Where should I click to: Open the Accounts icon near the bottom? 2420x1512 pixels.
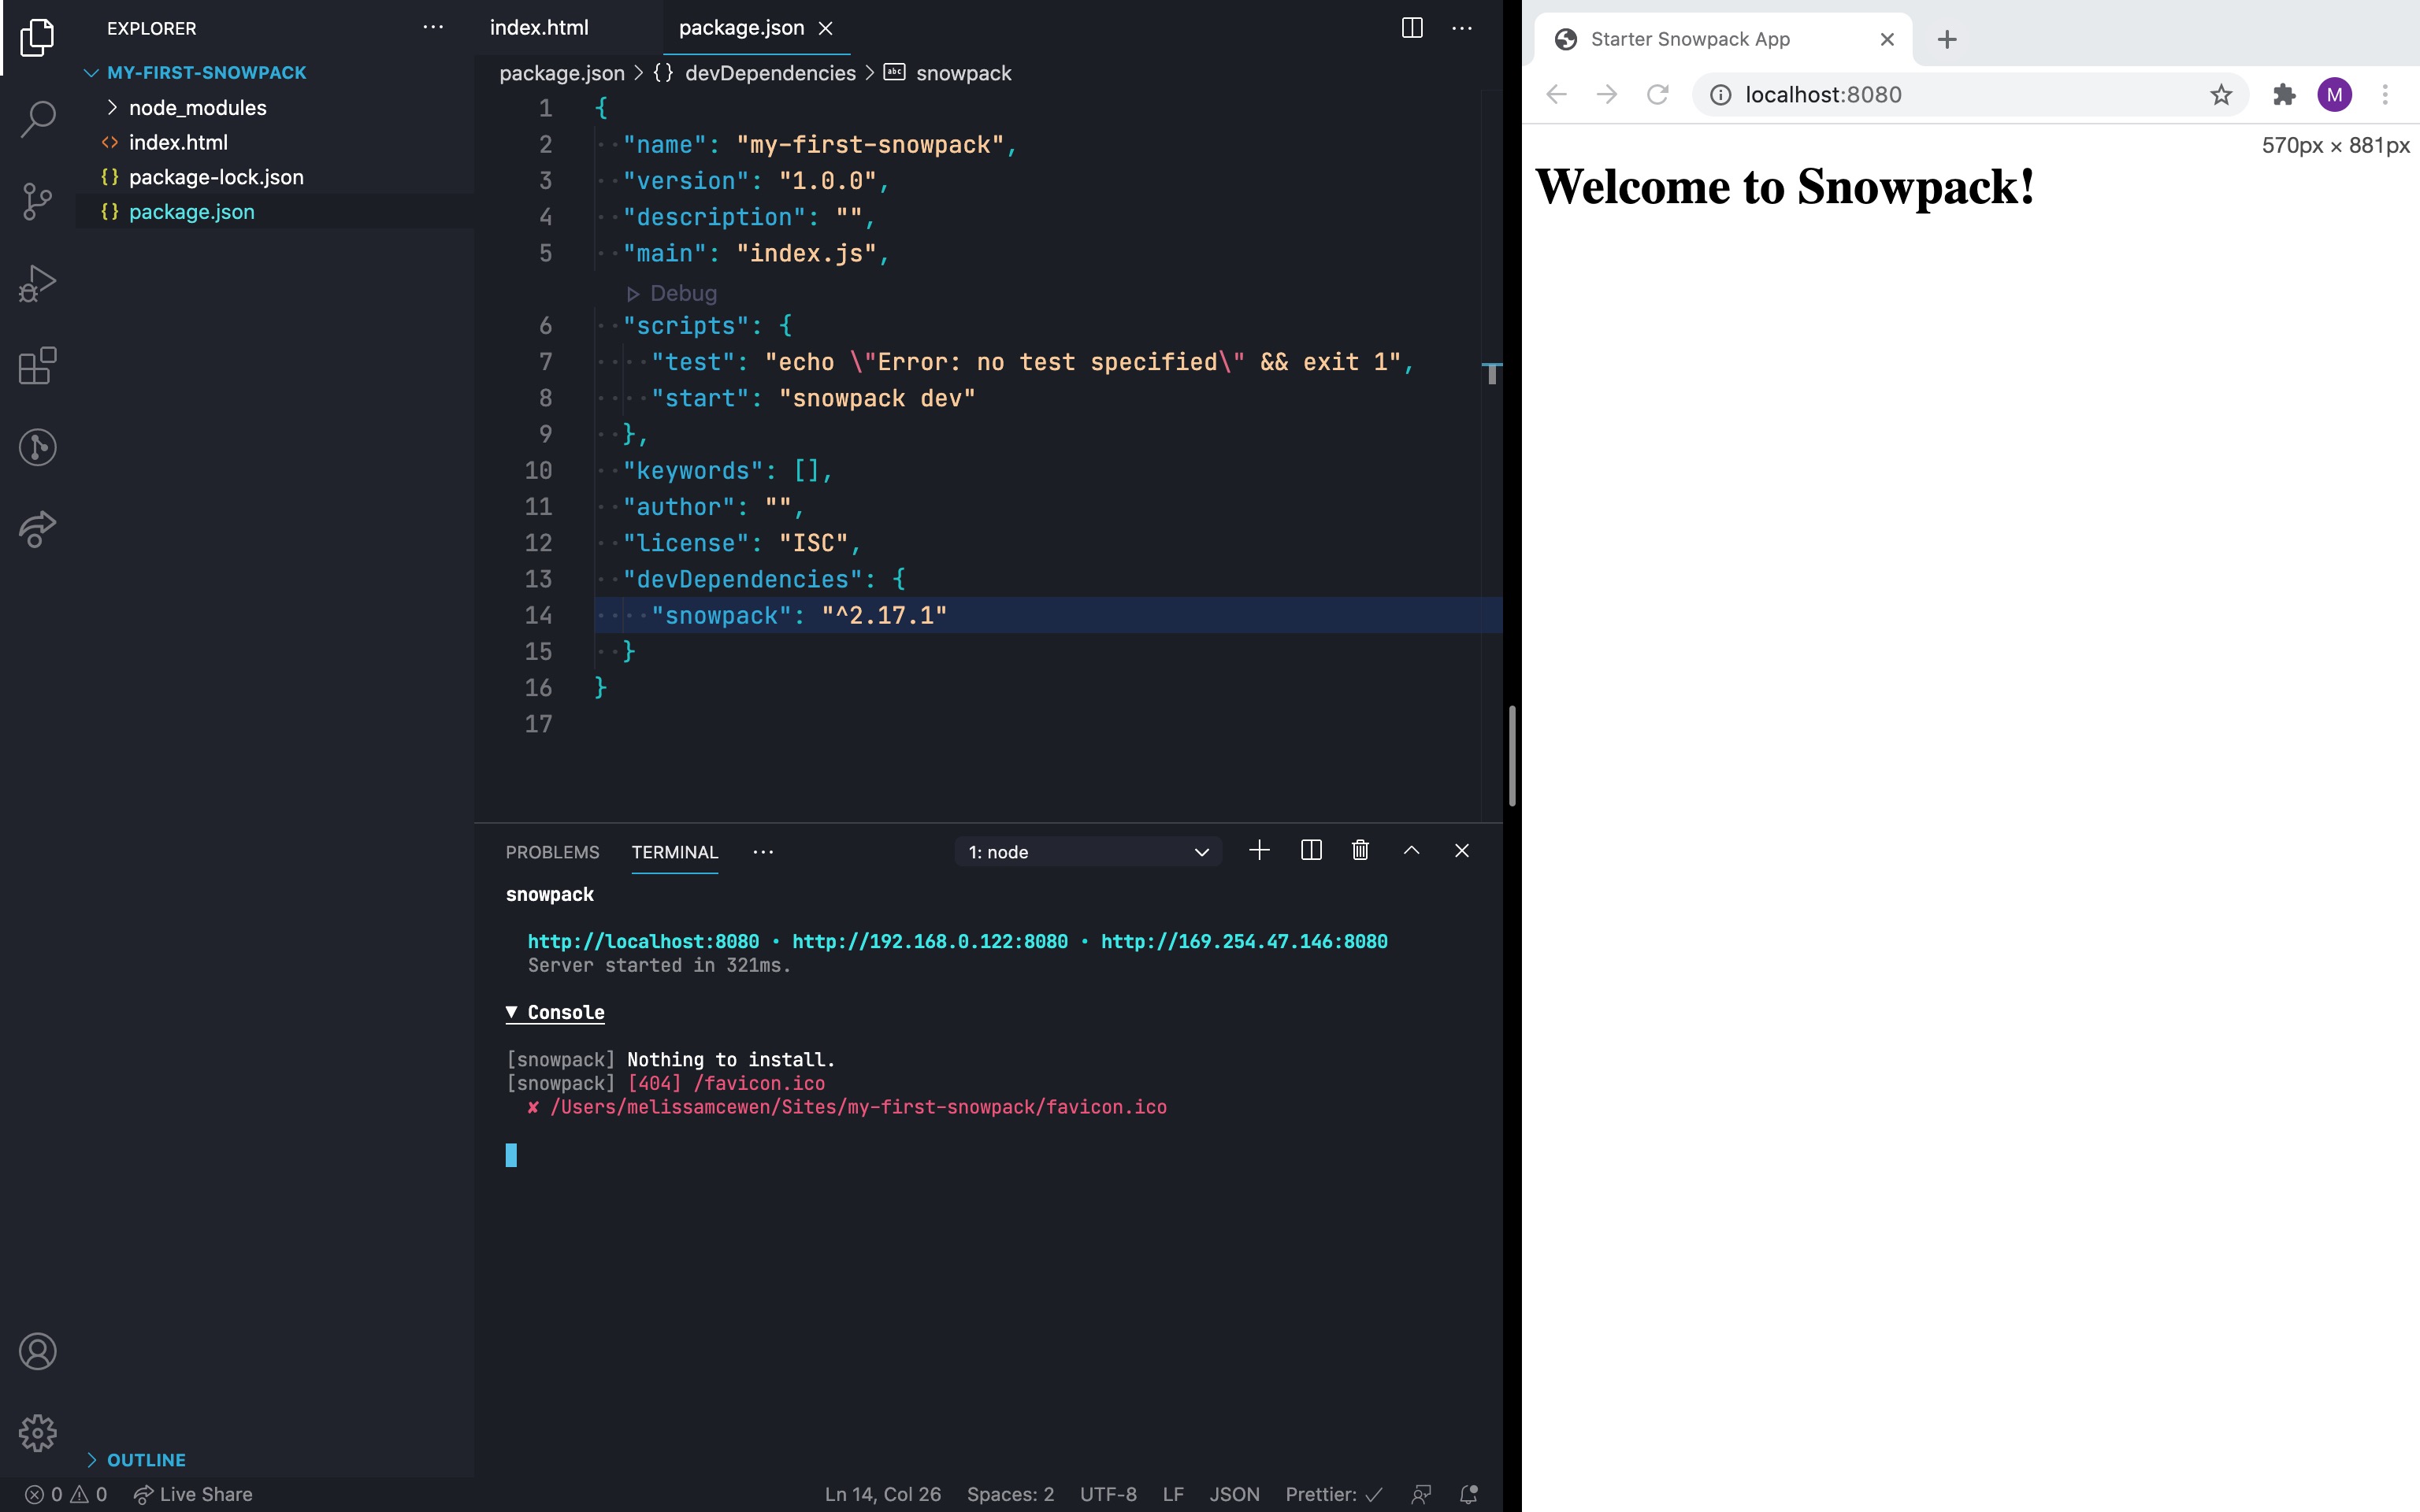tap(37, 1350)
